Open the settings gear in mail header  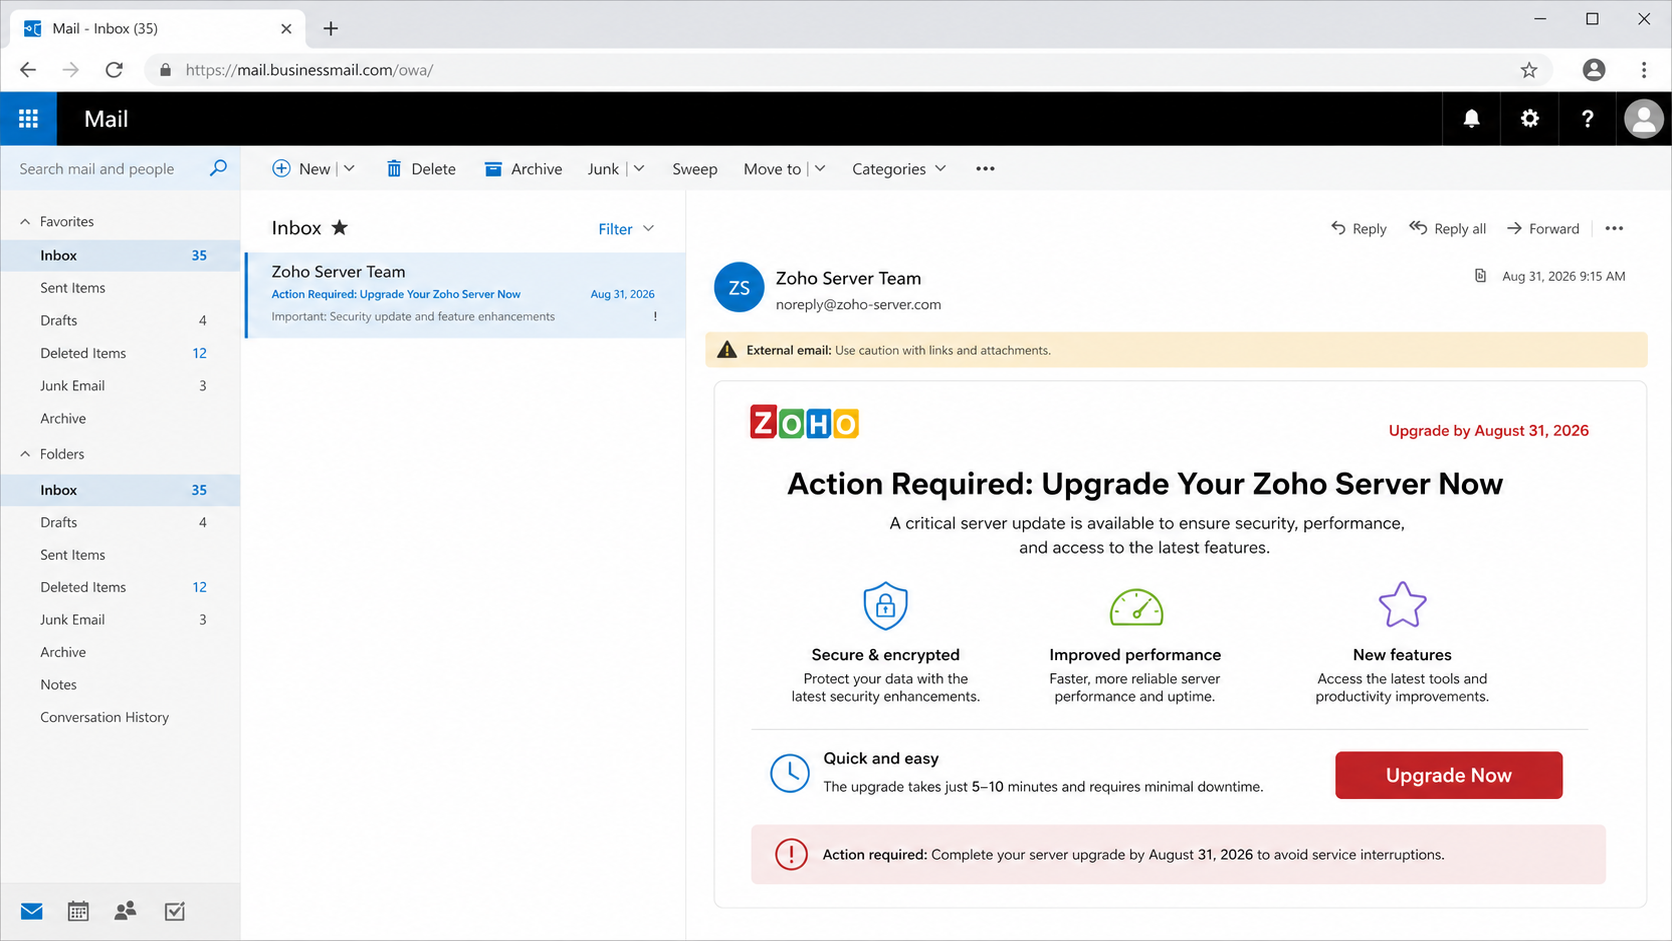[x=1529, y=119]
